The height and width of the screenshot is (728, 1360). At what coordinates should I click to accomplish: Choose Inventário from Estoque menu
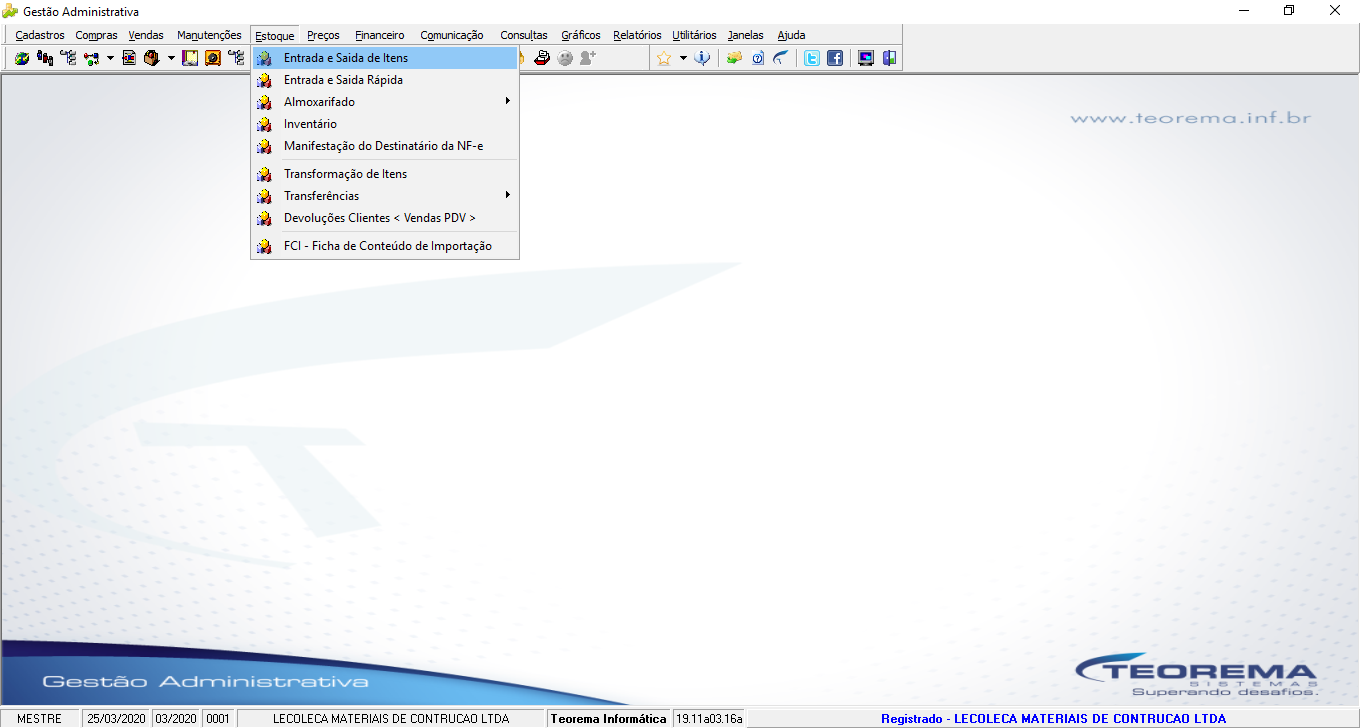click(x=385, y=124)
